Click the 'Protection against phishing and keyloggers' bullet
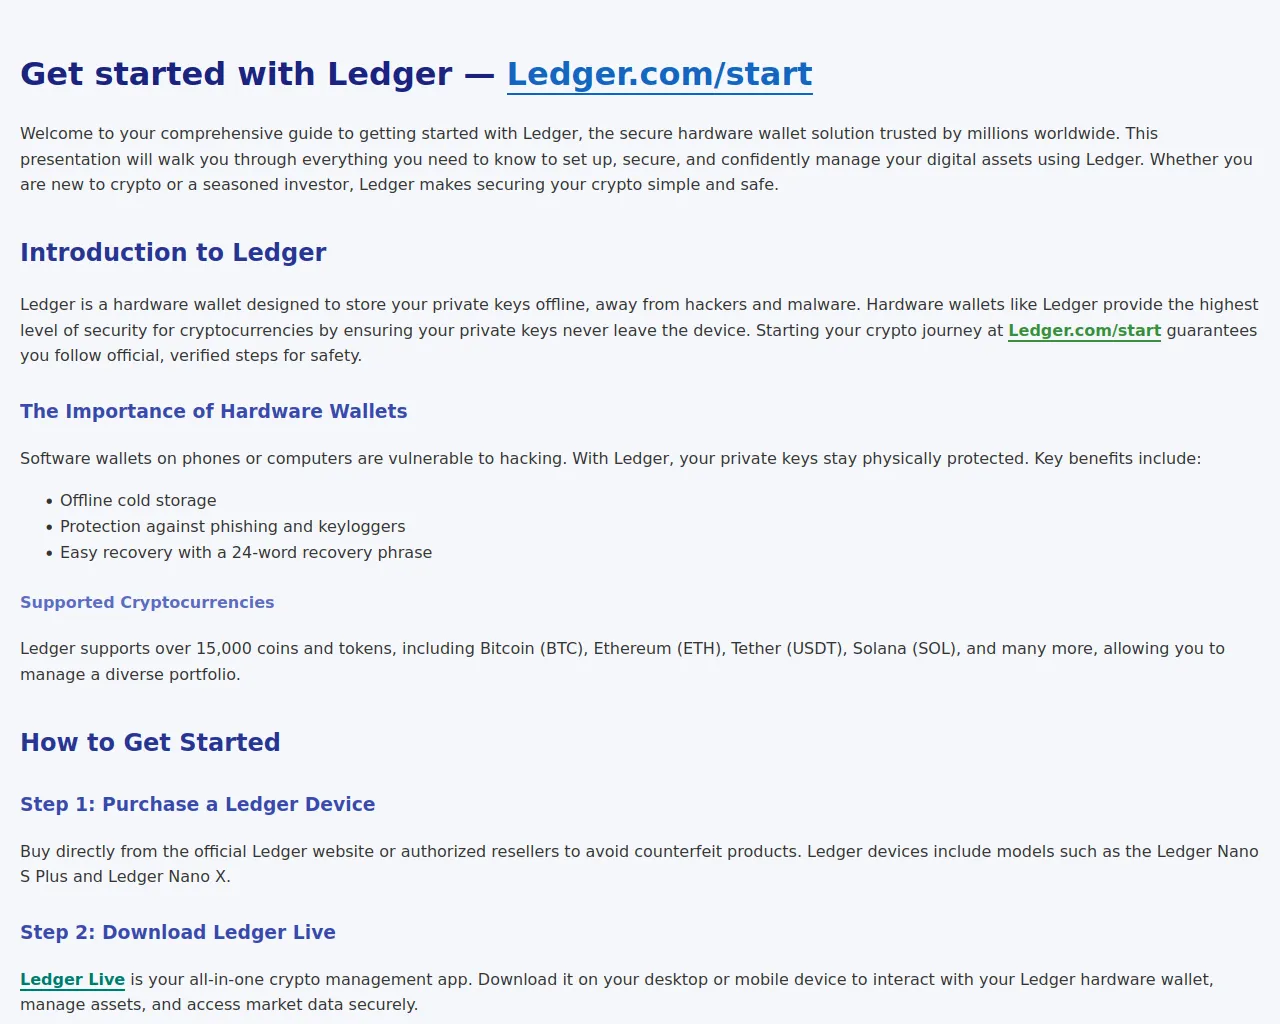Viewport: 1280px width, 1024px height. (x=232, y=526)
